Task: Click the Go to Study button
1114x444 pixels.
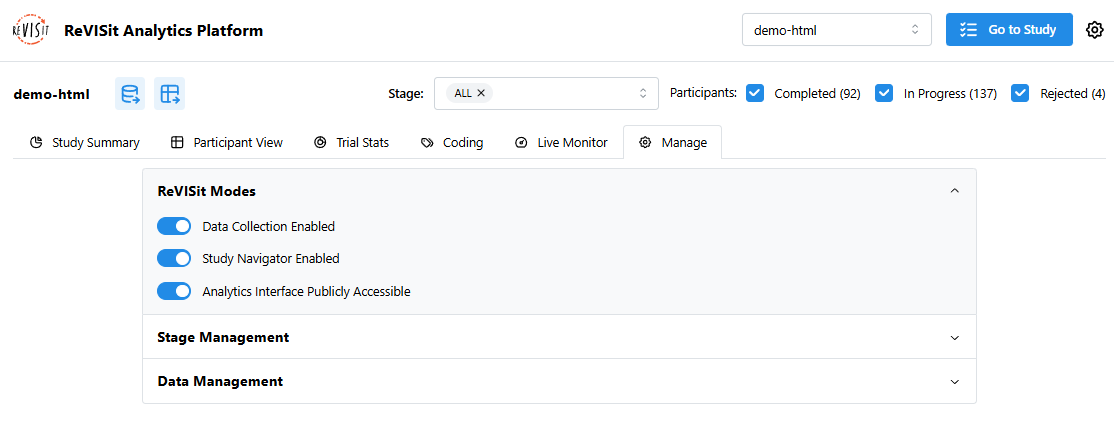Action: [x=1009, y=30]
